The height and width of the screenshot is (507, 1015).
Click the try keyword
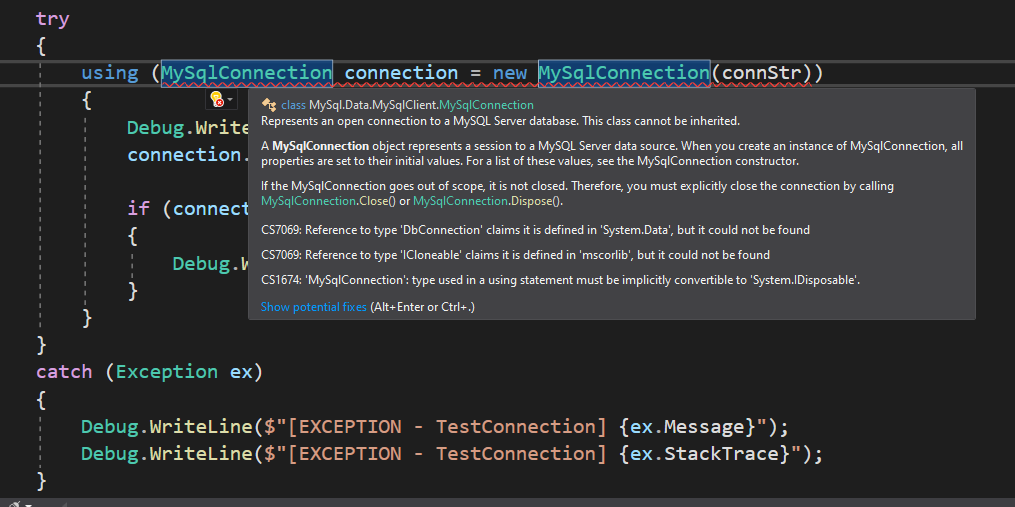click(x=52, y=19)
